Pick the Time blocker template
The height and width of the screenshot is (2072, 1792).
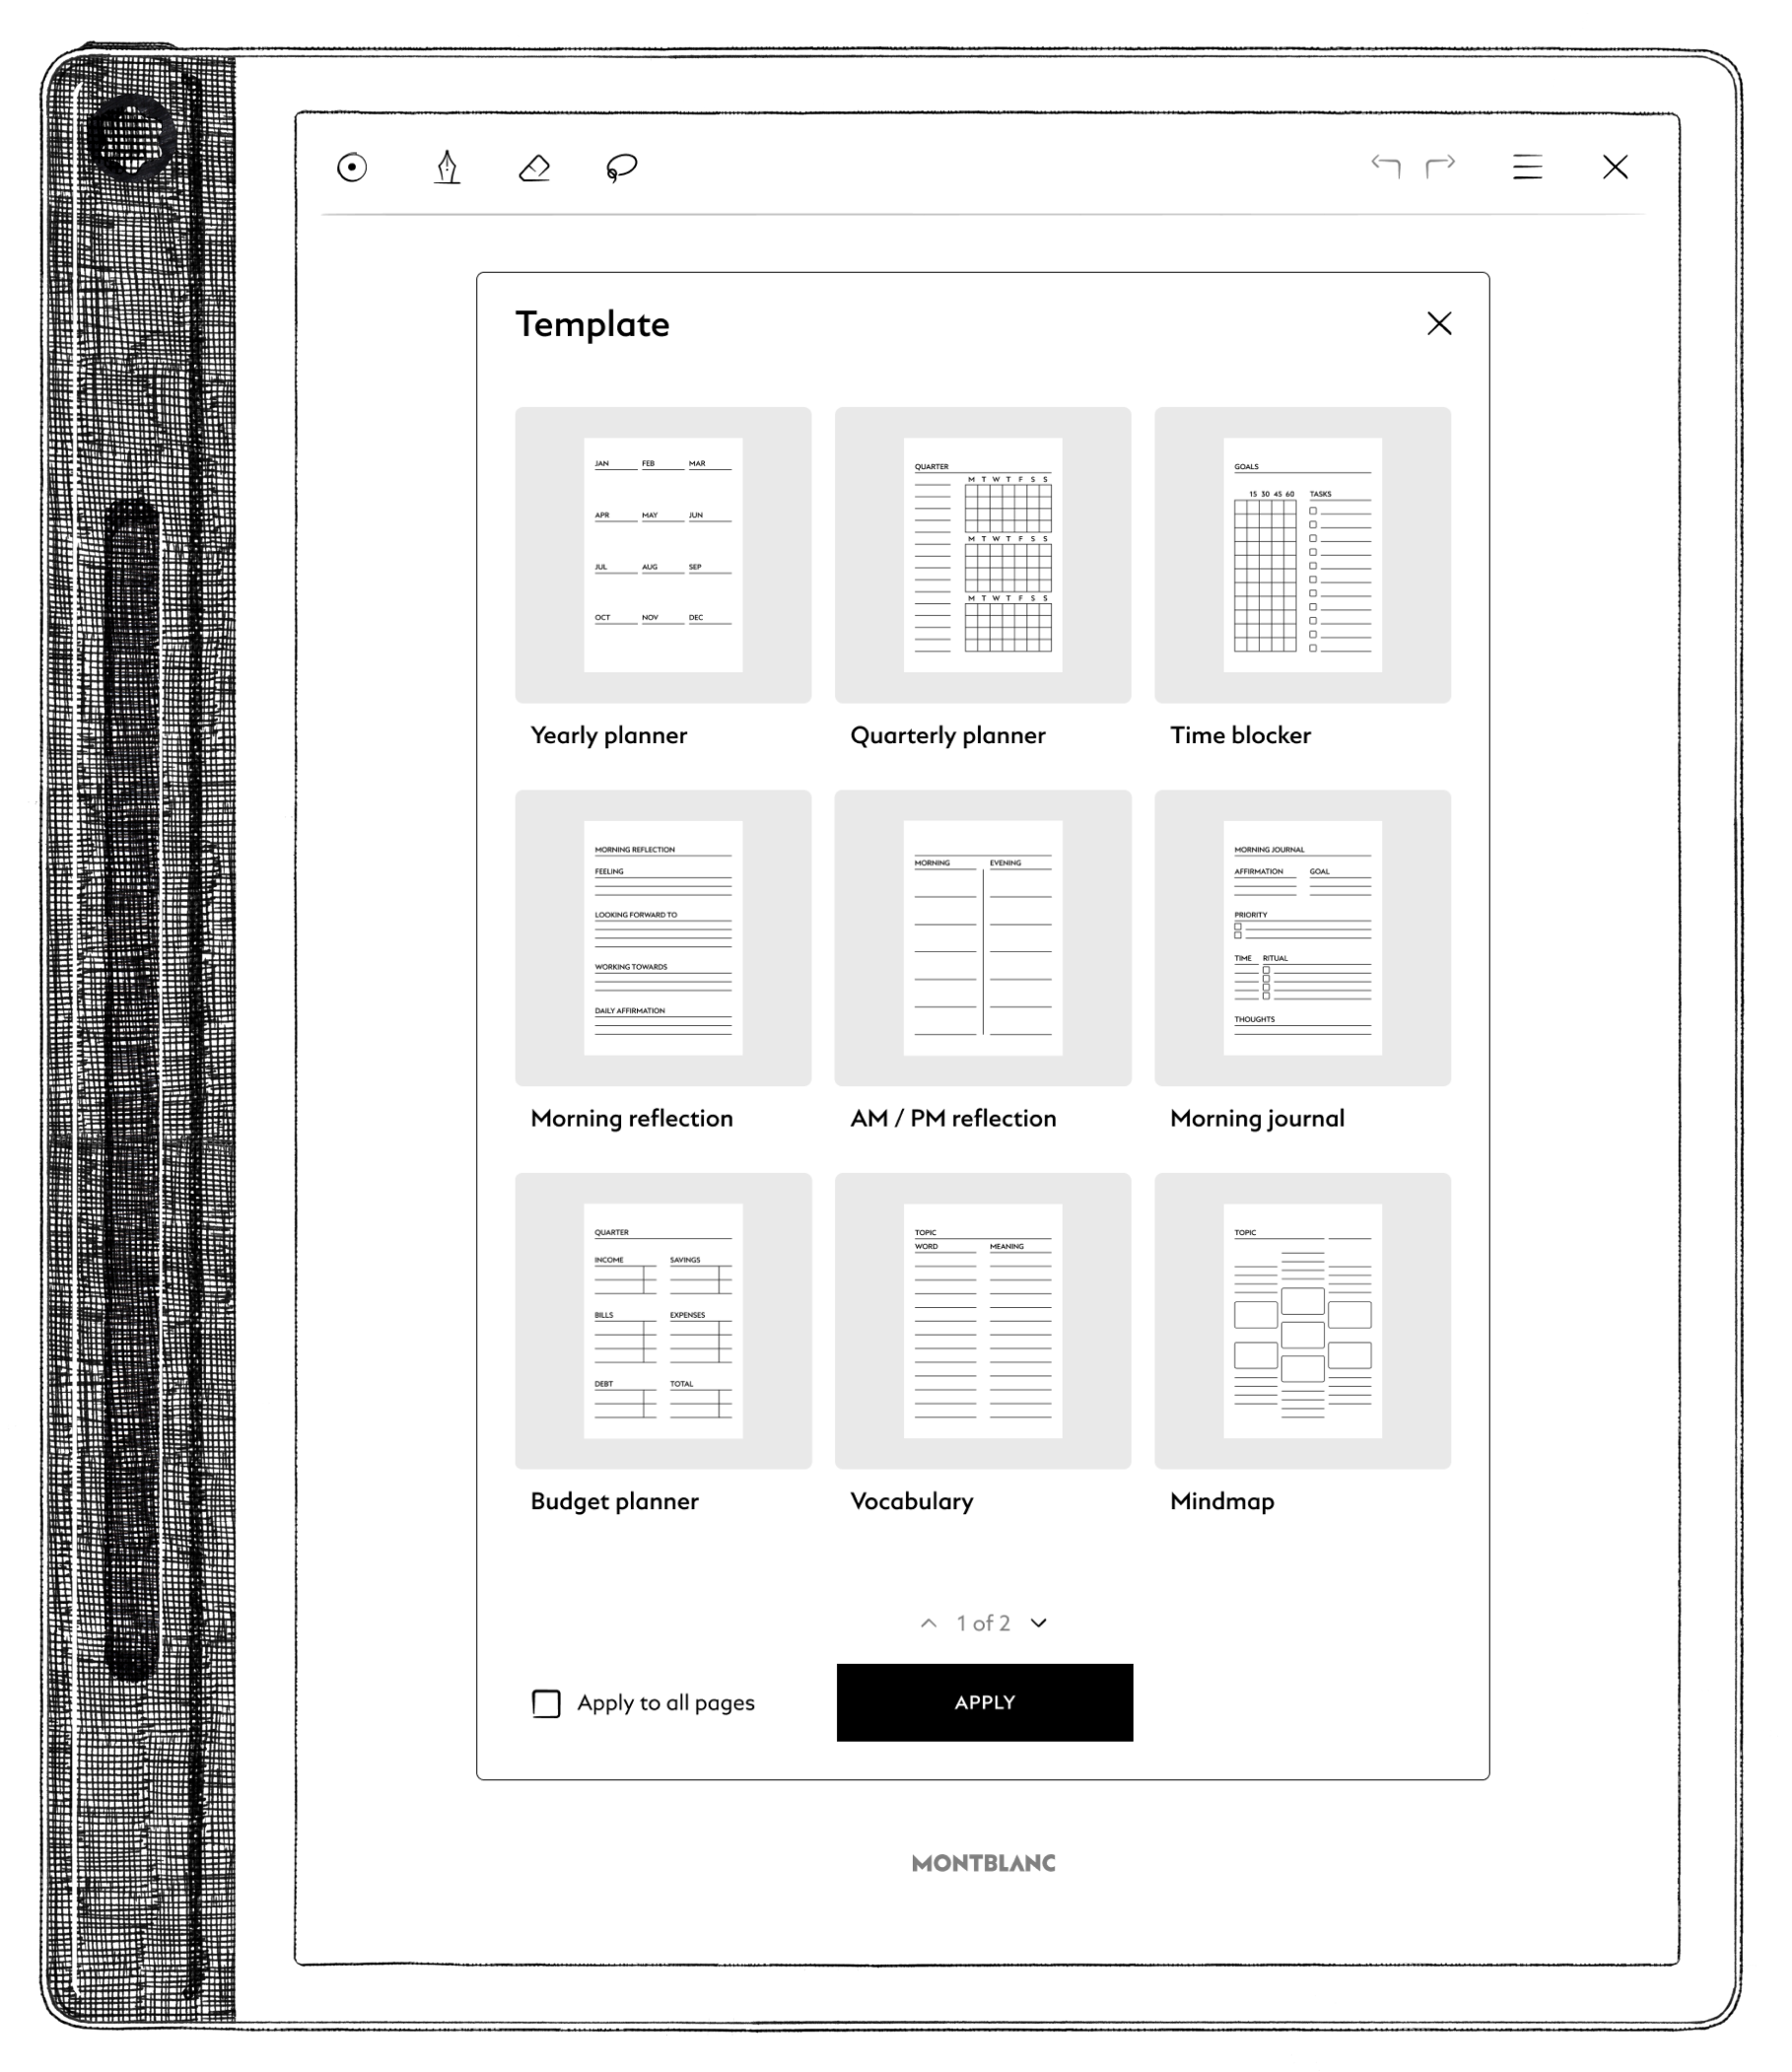[1302, 555]
